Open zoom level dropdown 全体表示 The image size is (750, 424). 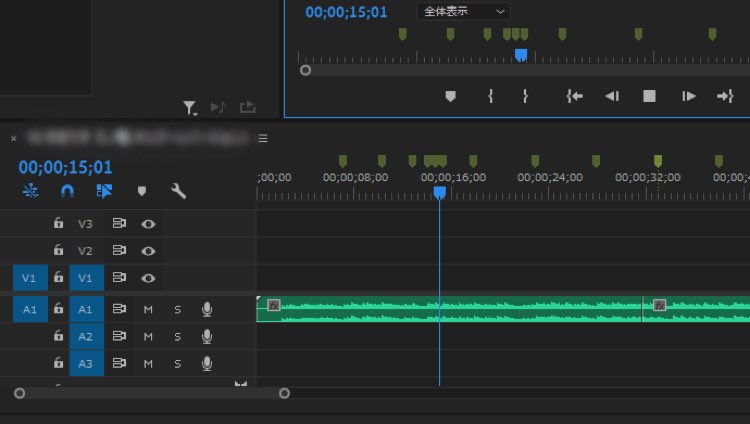pos(463,11)
